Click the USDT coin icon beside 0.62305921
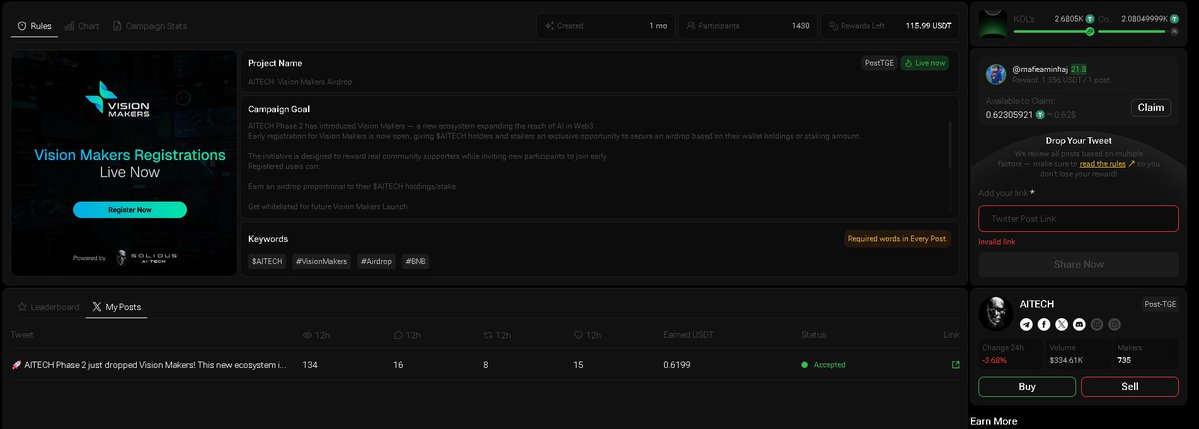The width and height of the screenshot is (1199, 429). click(1041, 115)
